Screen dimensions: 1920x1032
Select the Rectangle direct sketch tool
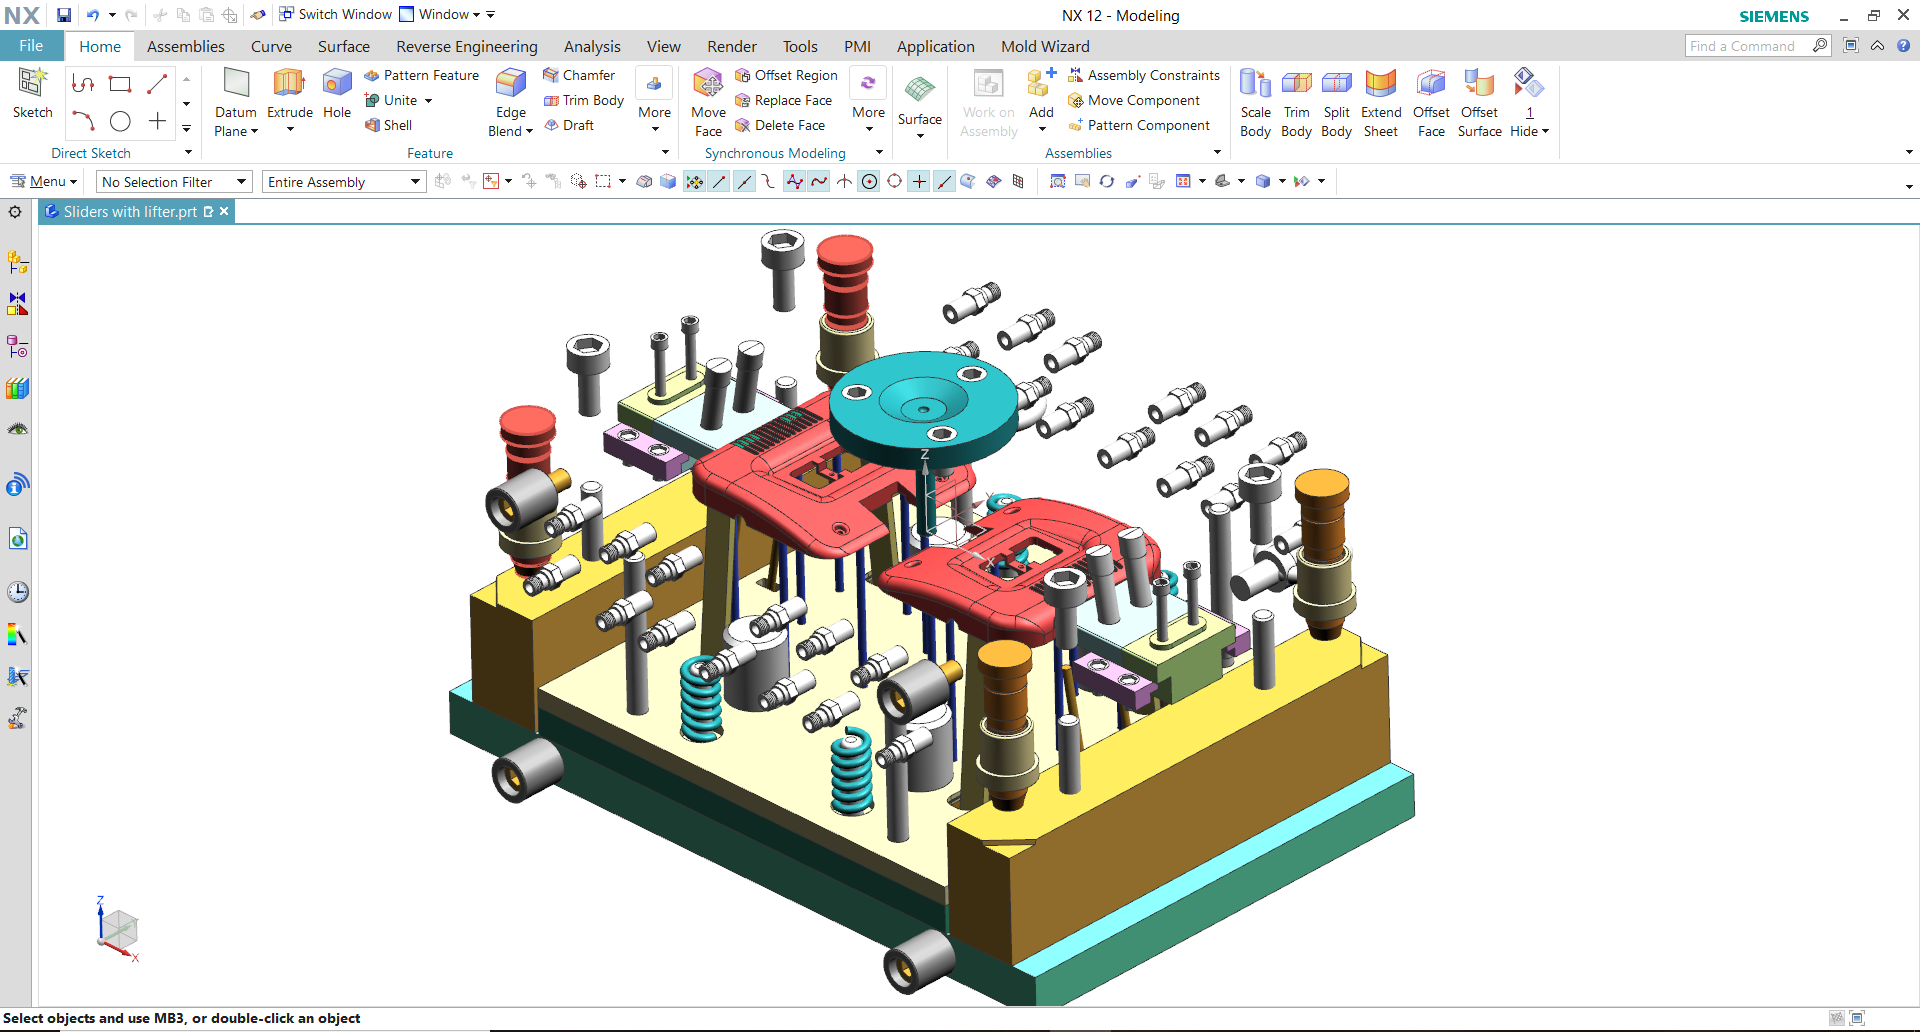click(x=120, y=84)
